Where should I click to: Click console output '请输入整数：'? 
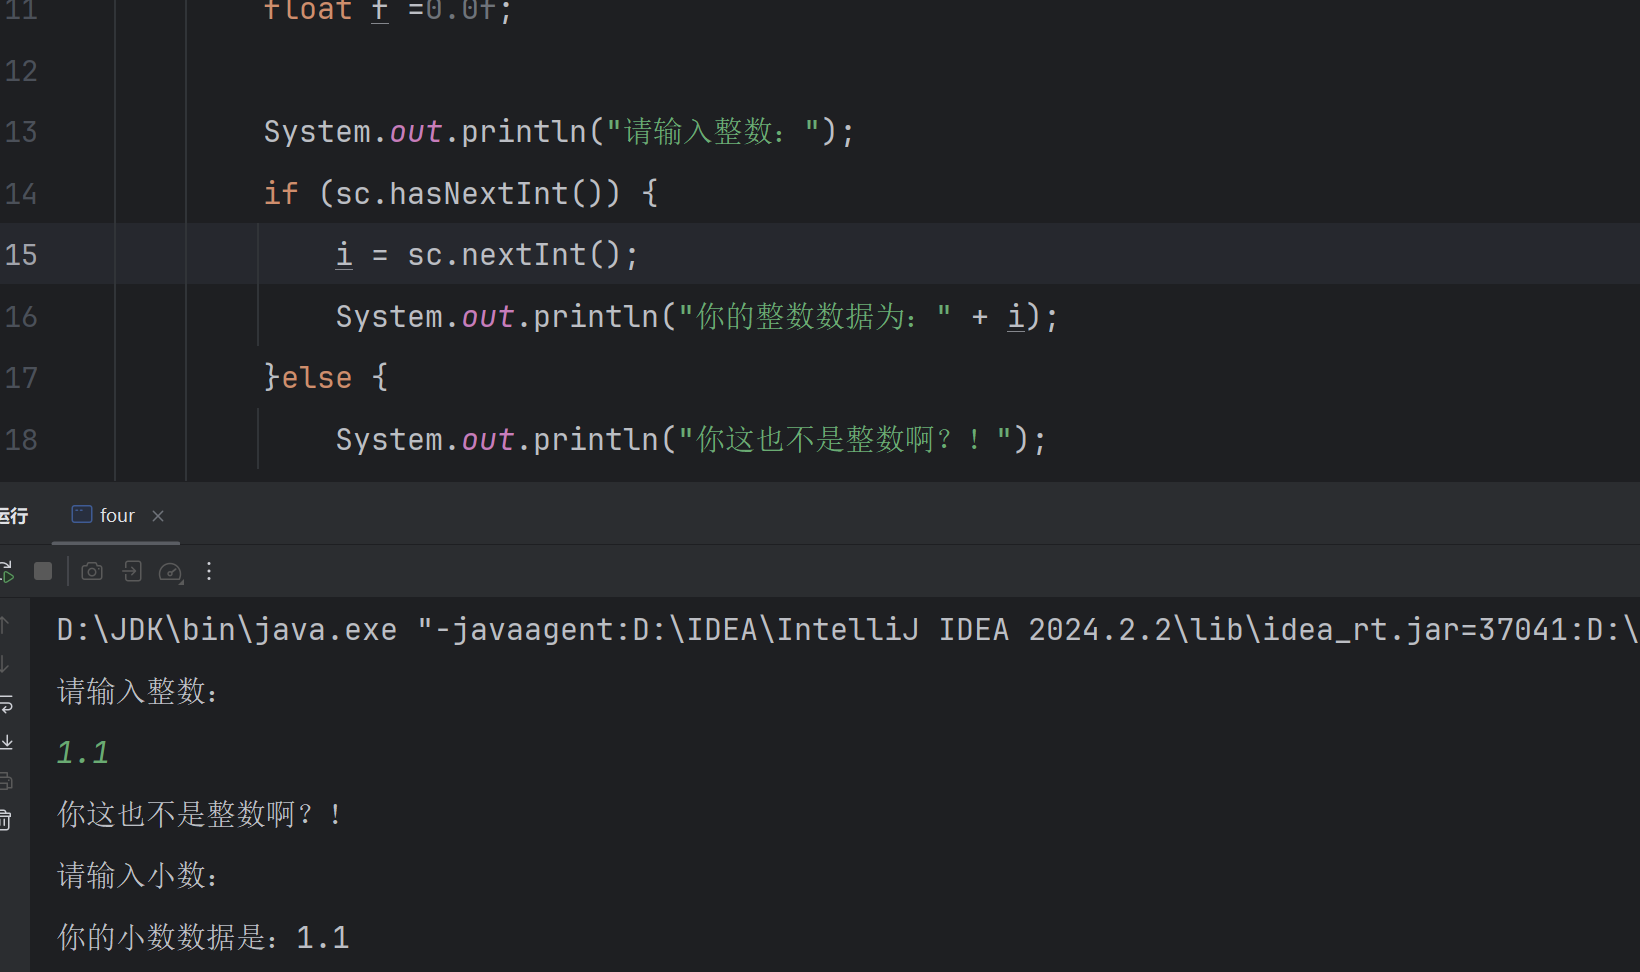138,692
